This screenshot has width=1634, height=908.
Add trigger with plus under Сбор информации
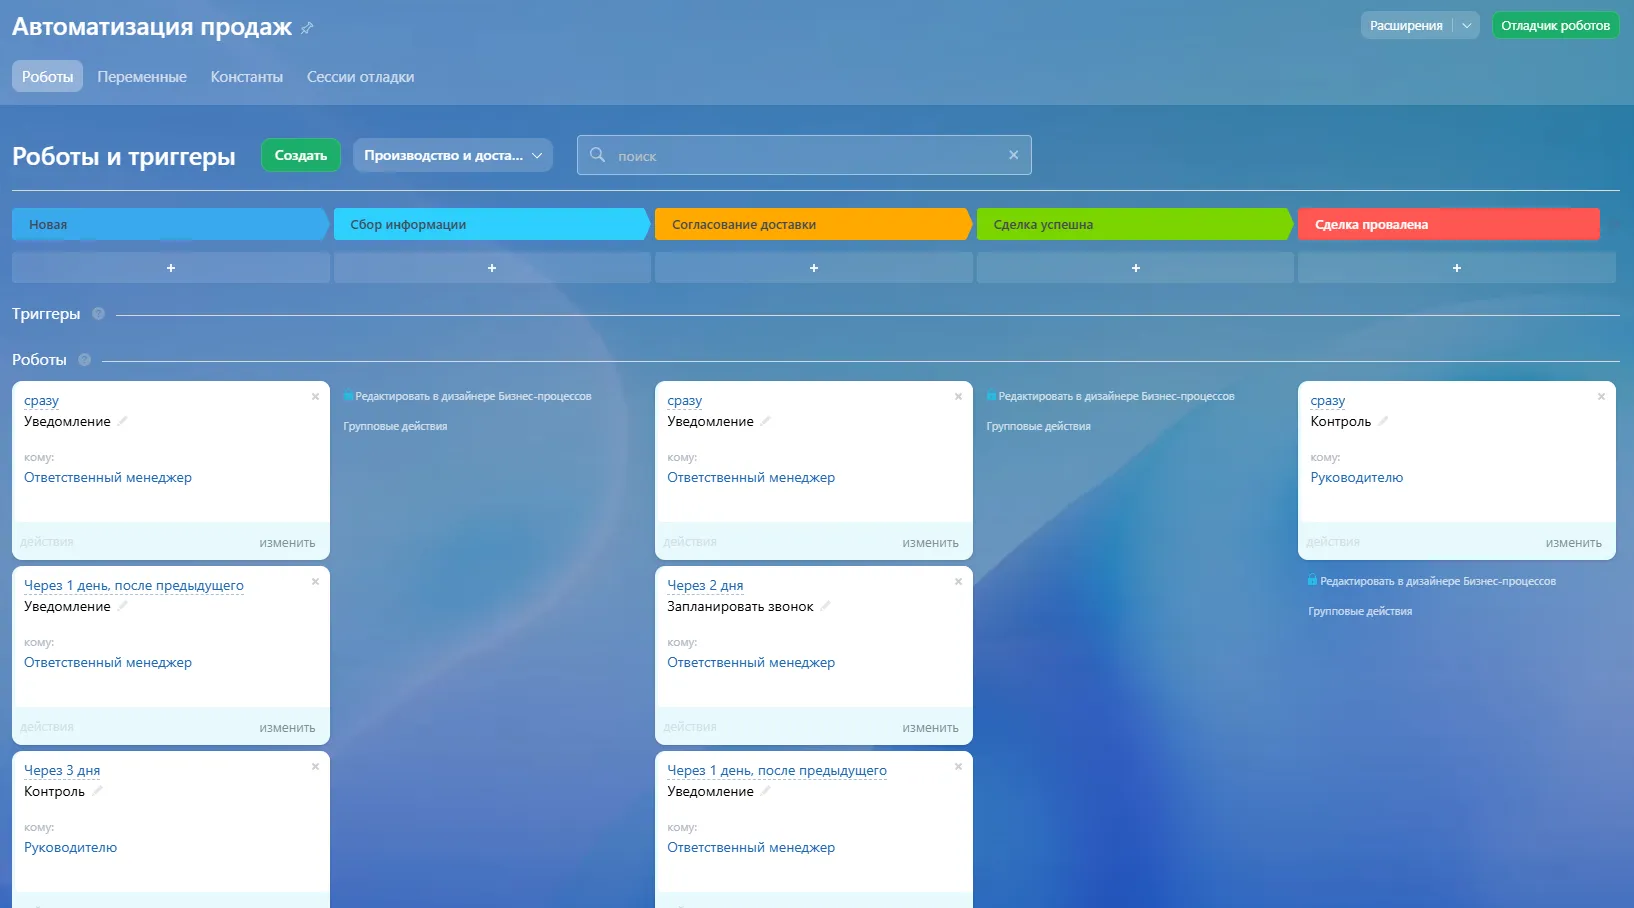492,268
